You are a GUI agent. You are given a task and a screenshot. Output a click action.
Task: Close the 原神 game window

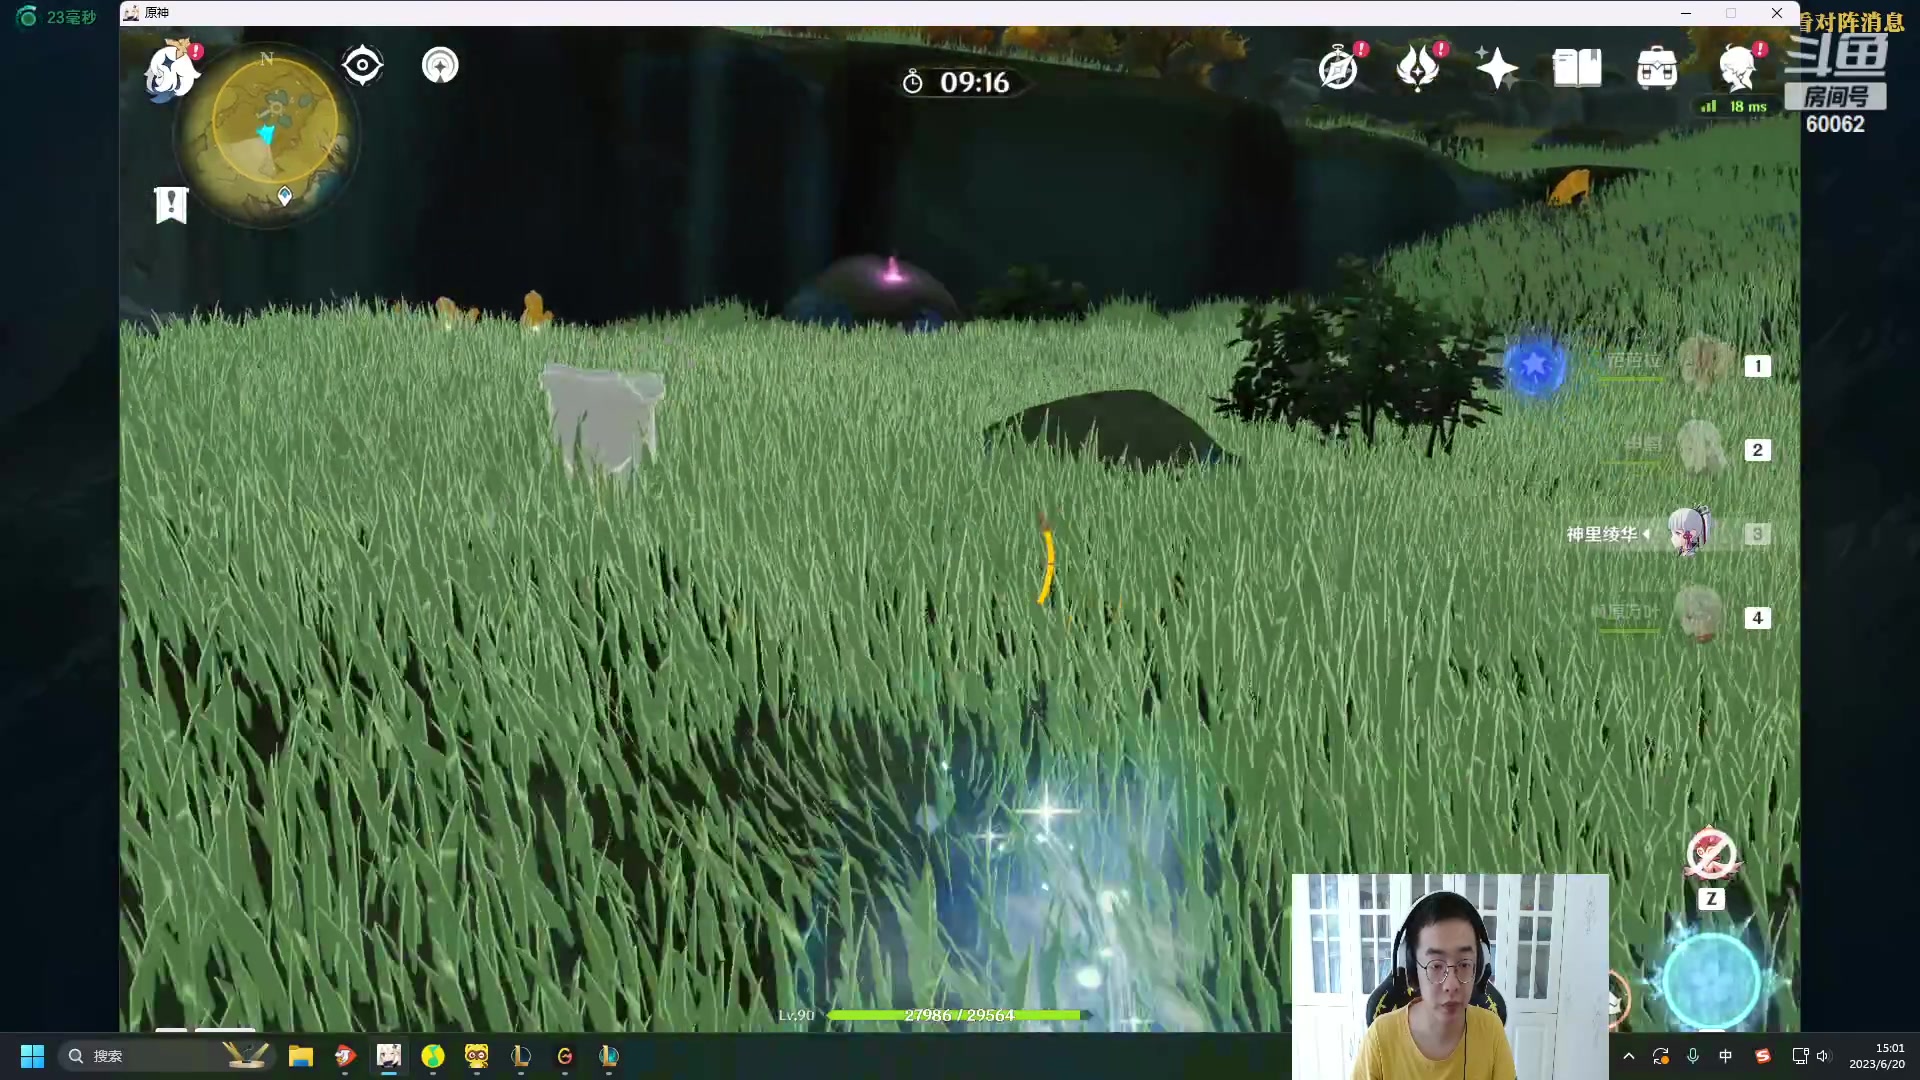[x=1777, y=13]
